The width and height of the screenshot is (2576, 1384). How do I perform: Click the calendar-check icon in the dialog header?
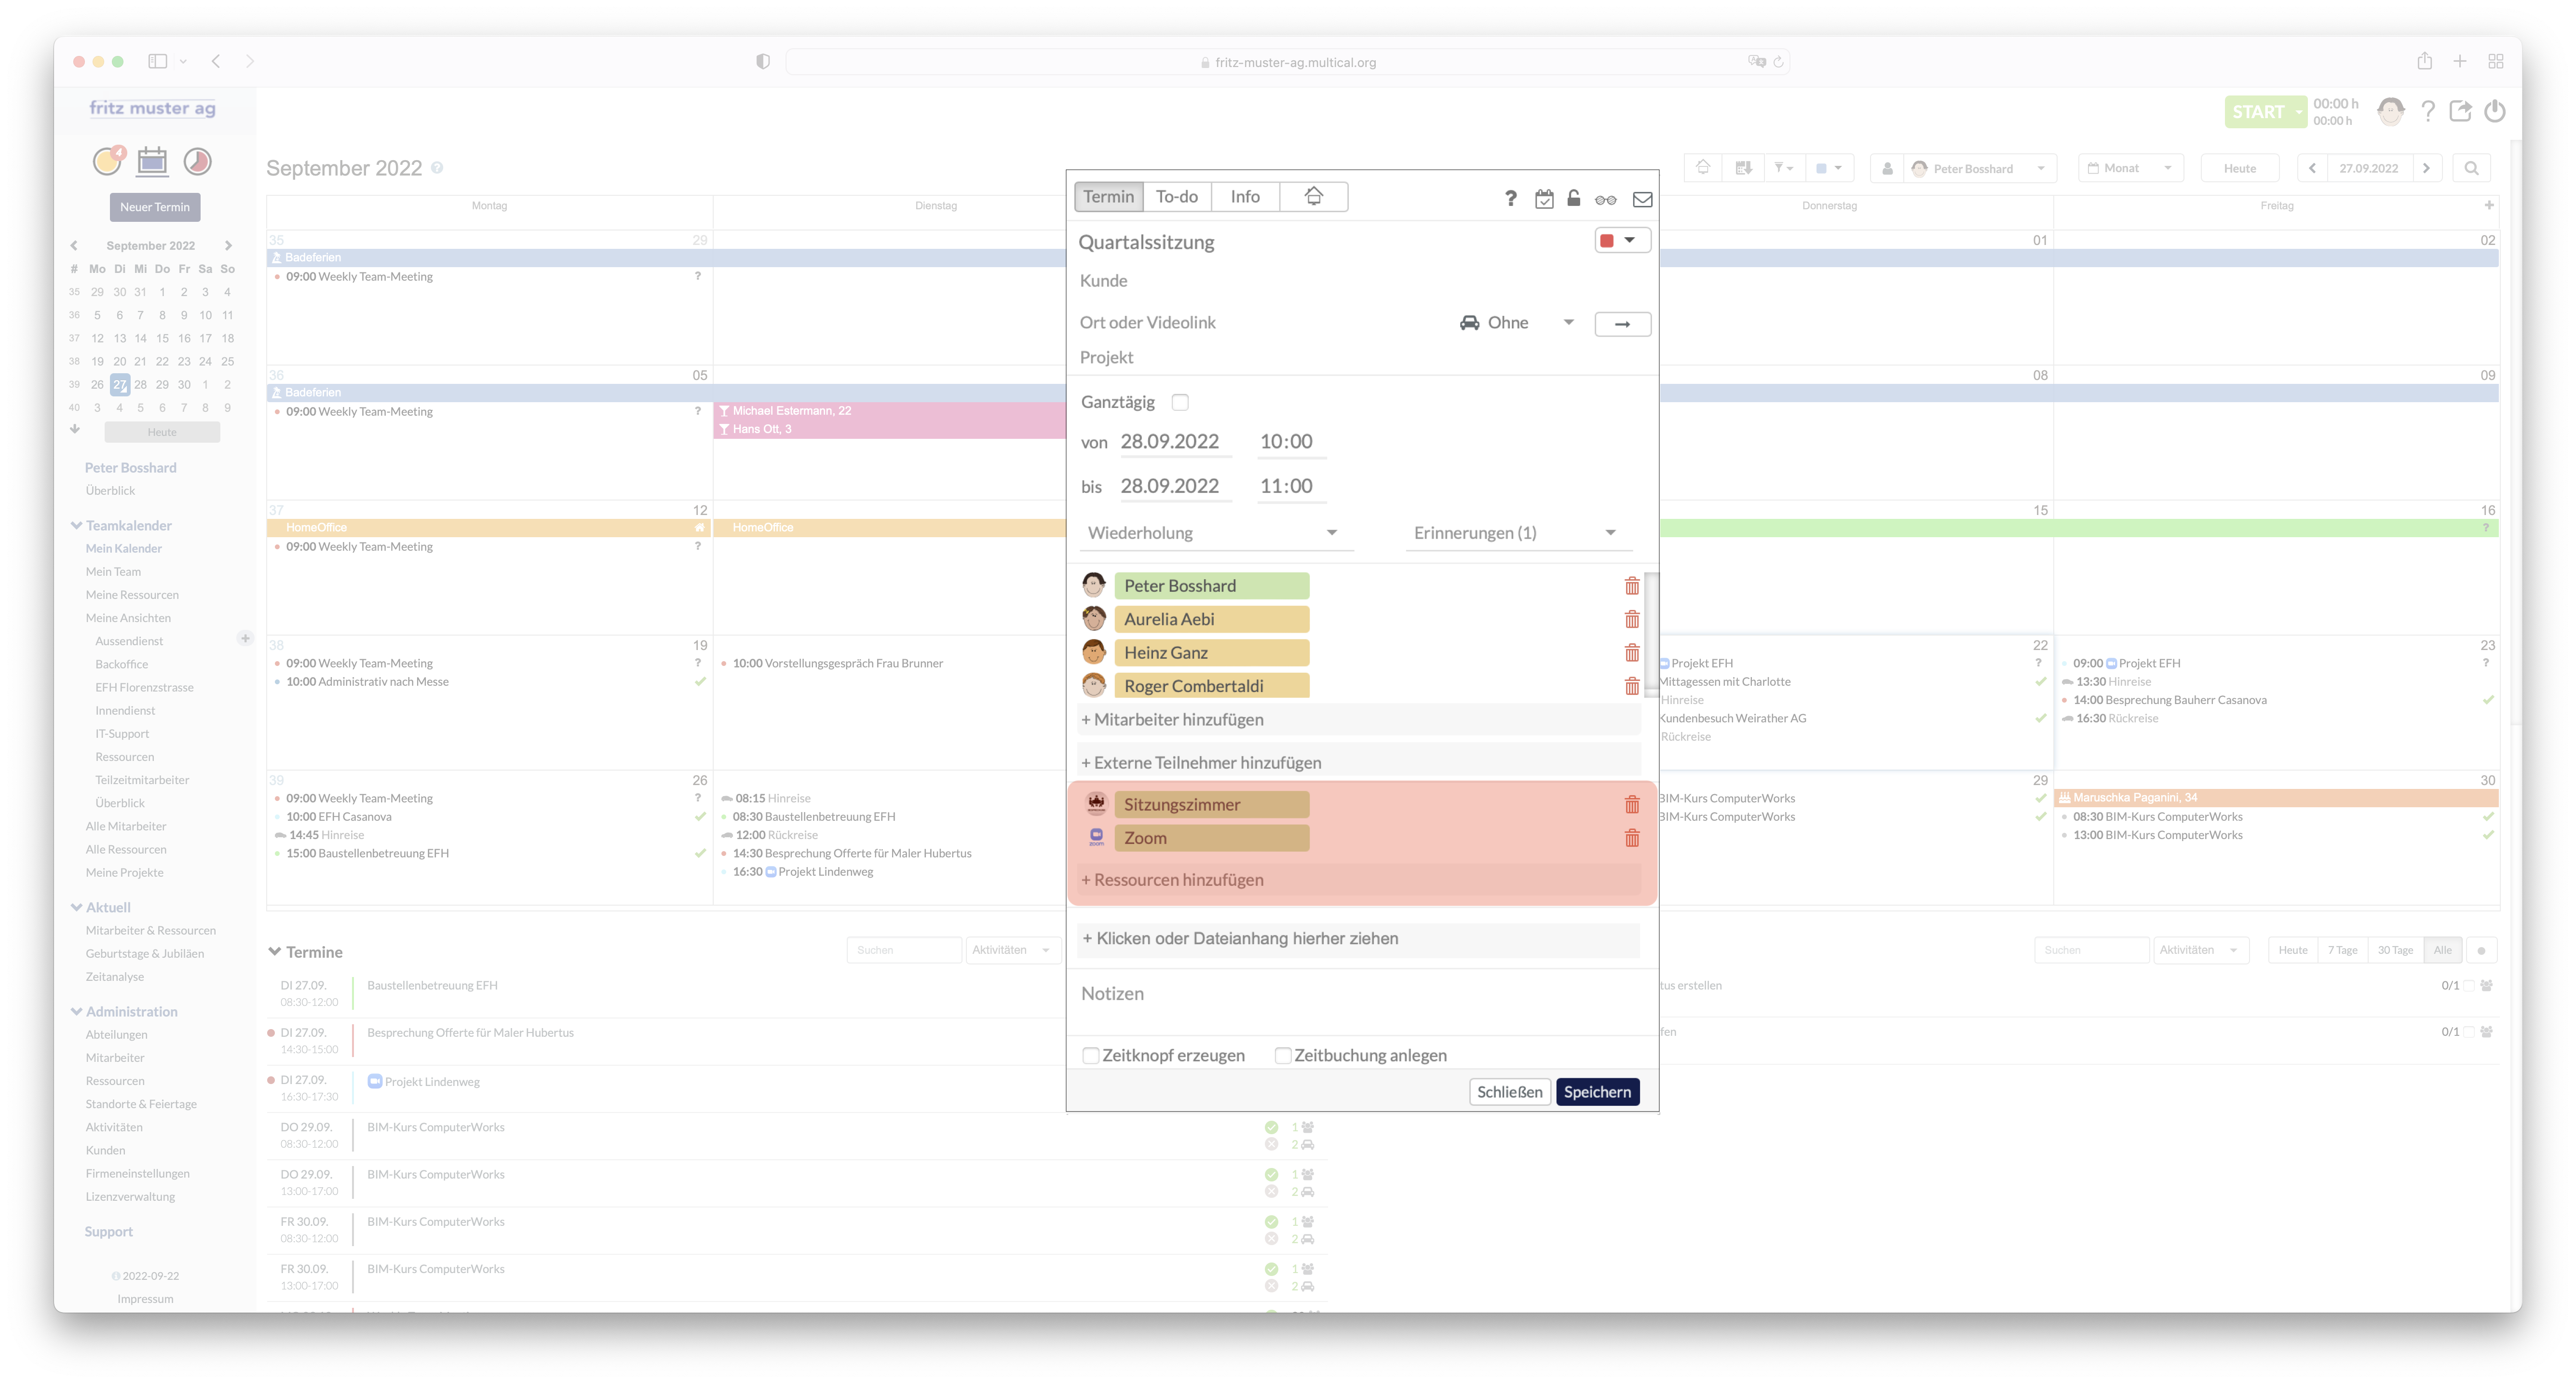[x=1544, y=198]
